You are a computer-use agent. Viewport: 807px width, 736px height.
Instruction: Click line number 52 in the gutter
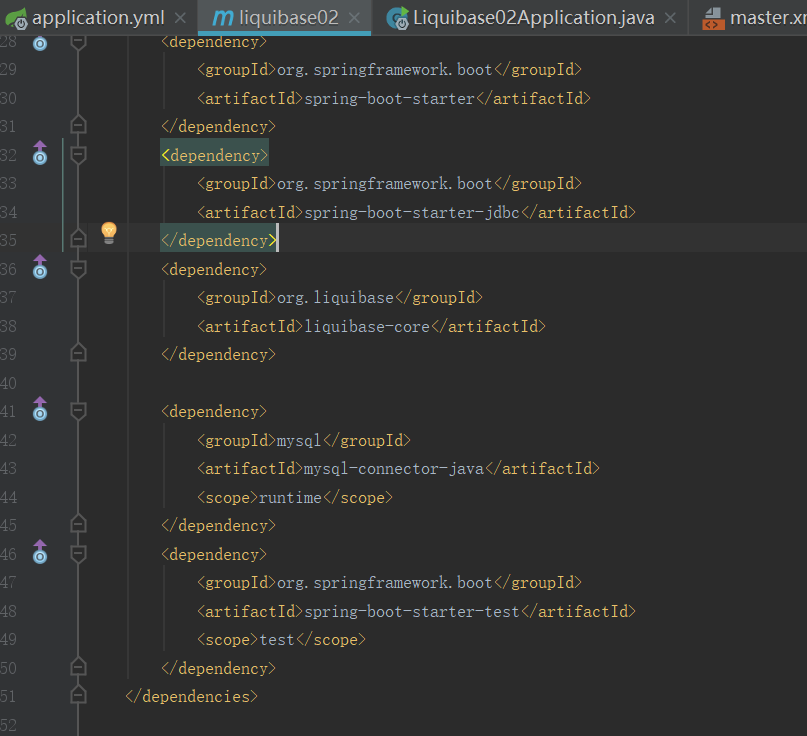8,725
